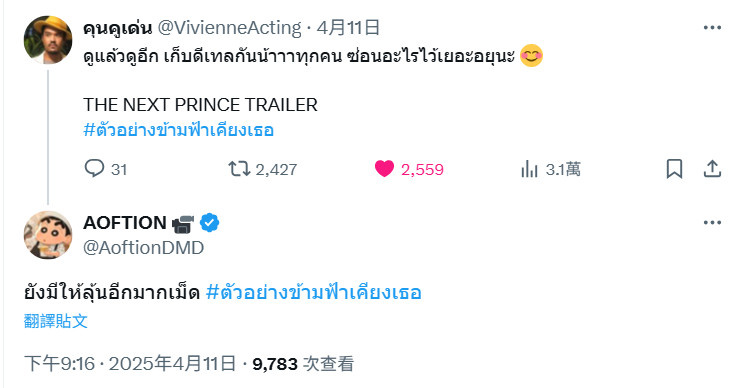
Task: Open more options for VivienneActing tweet
Action: coord(712,28)
